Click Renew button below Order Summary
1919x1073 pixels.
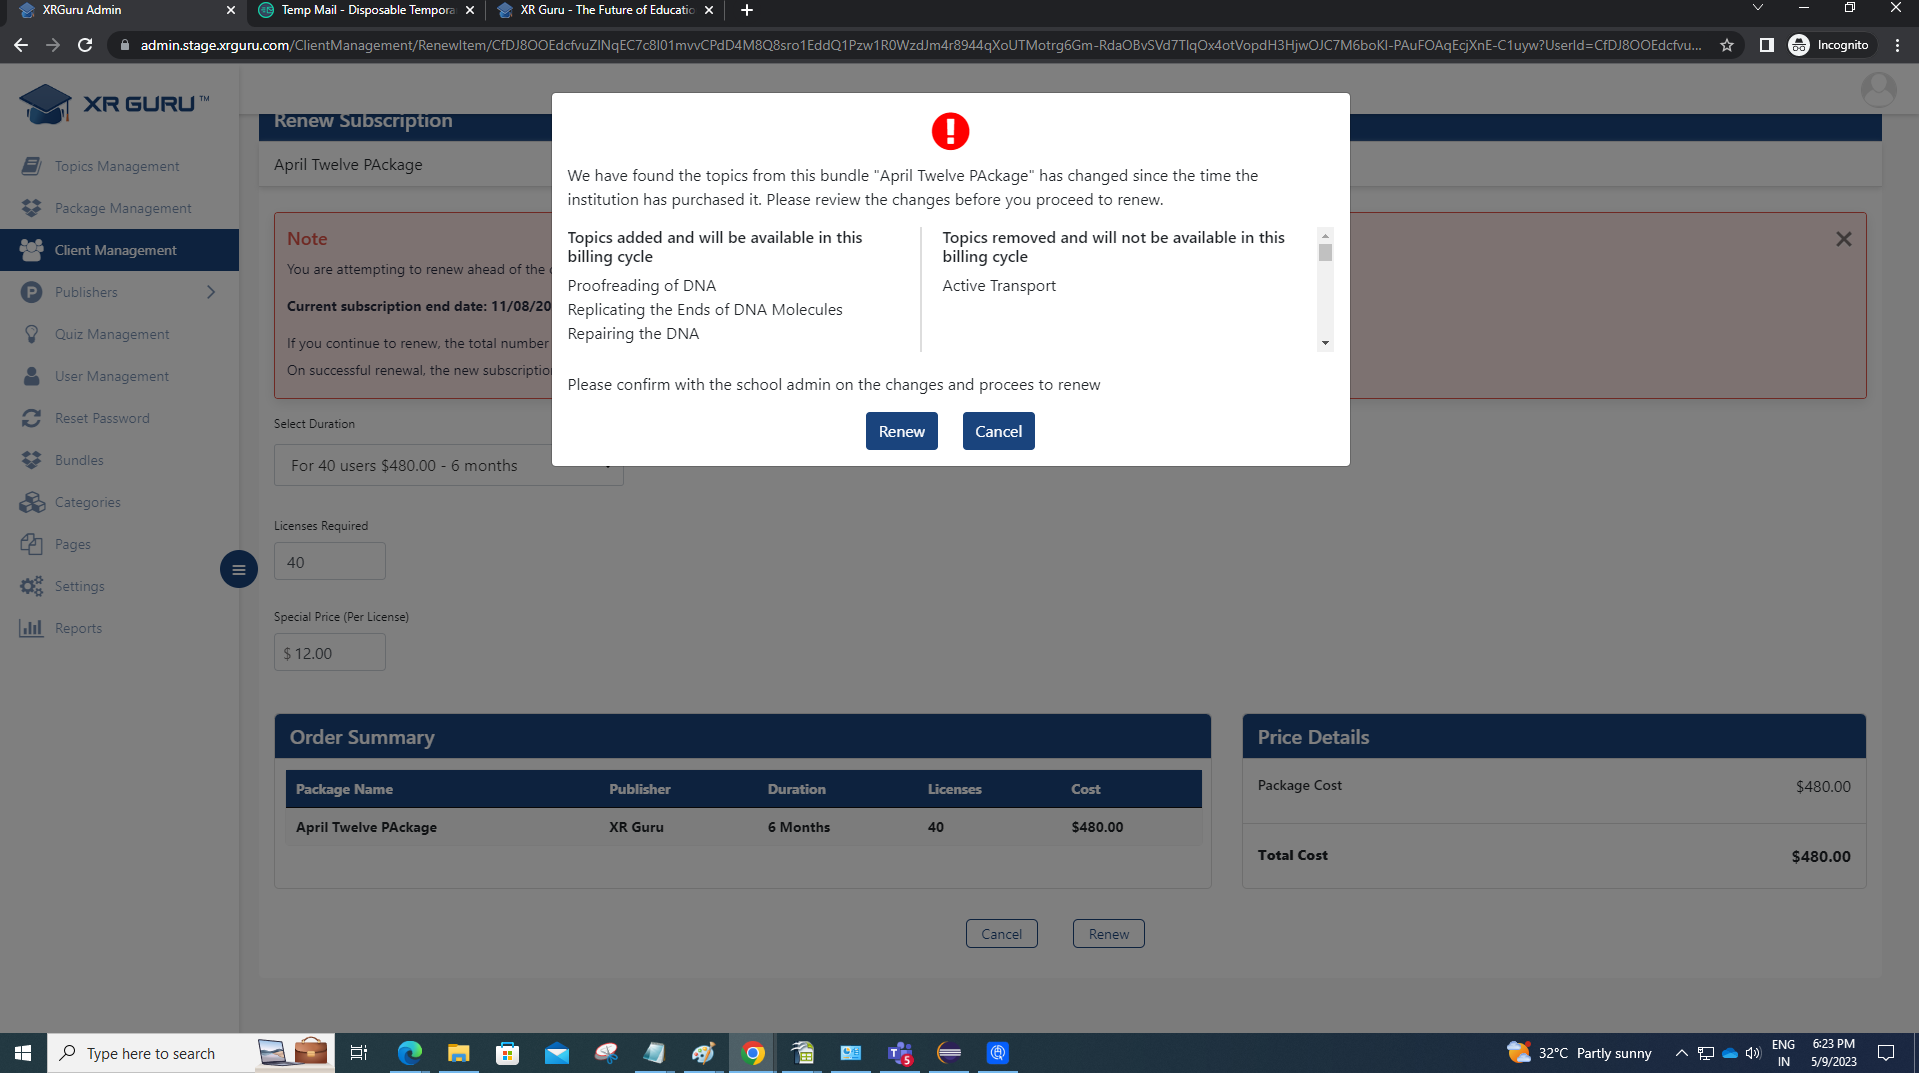tap(1108, 934)
